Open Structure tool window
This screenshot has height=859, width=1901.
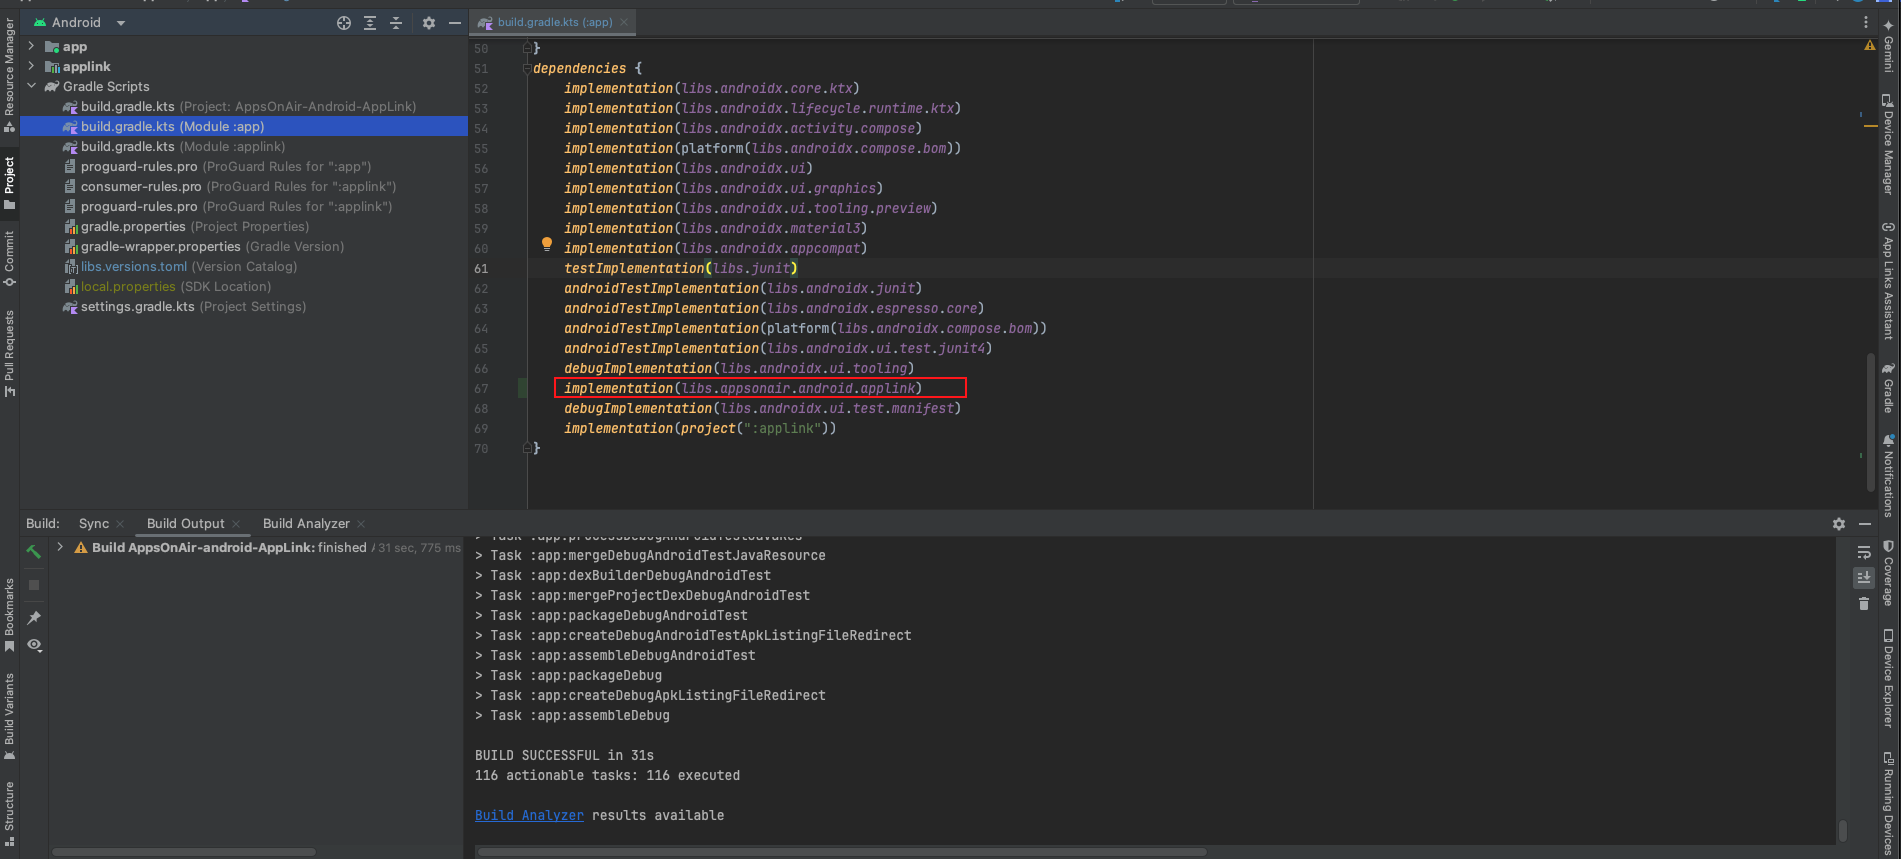coord(9,812)
